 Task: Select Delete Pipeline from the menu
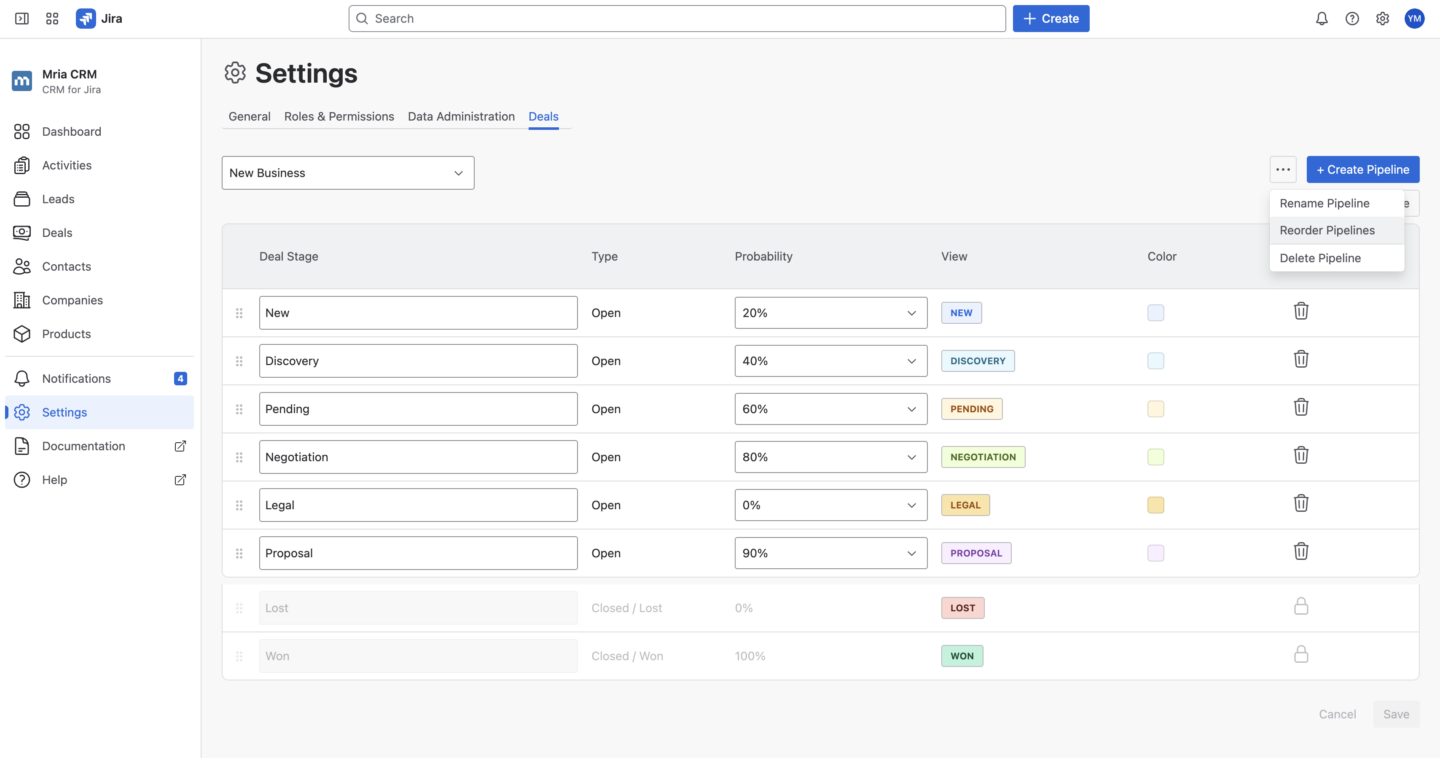(x=1319, y=257)
